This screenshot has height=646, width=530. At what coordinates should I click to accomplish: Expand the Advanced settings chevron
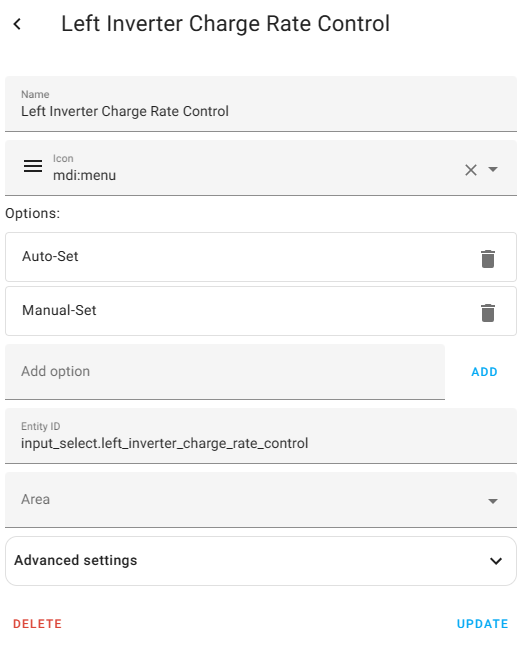[496, 561]
